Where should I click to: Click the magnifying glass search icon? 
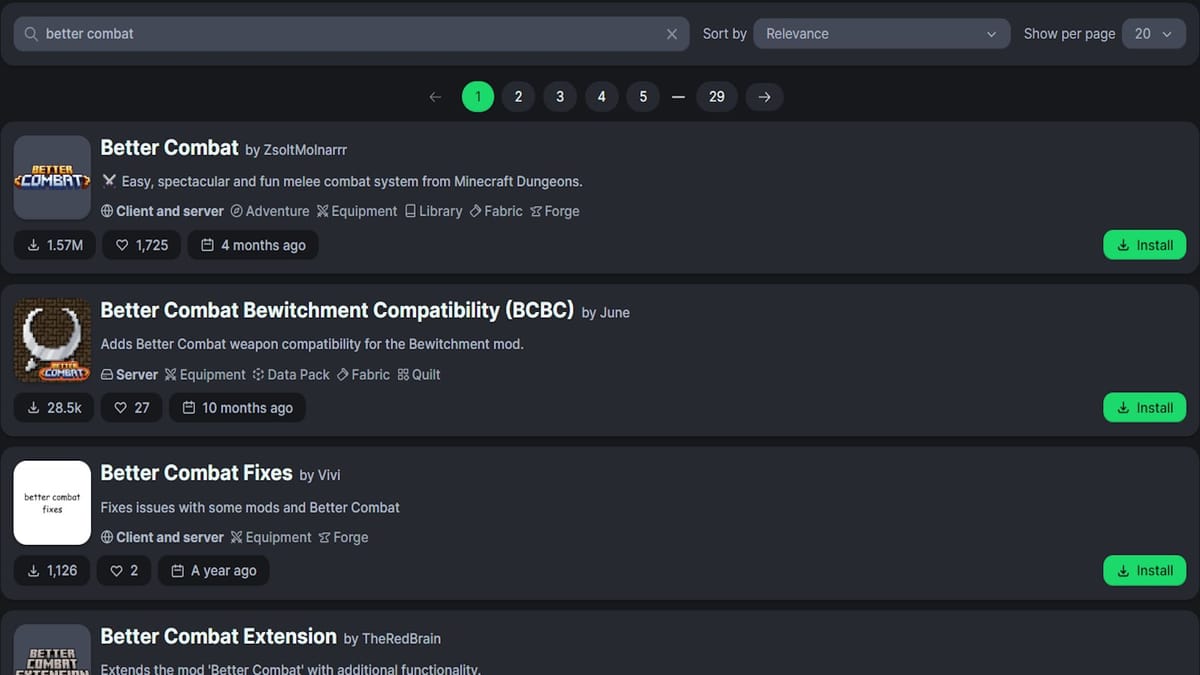(31, 34)
